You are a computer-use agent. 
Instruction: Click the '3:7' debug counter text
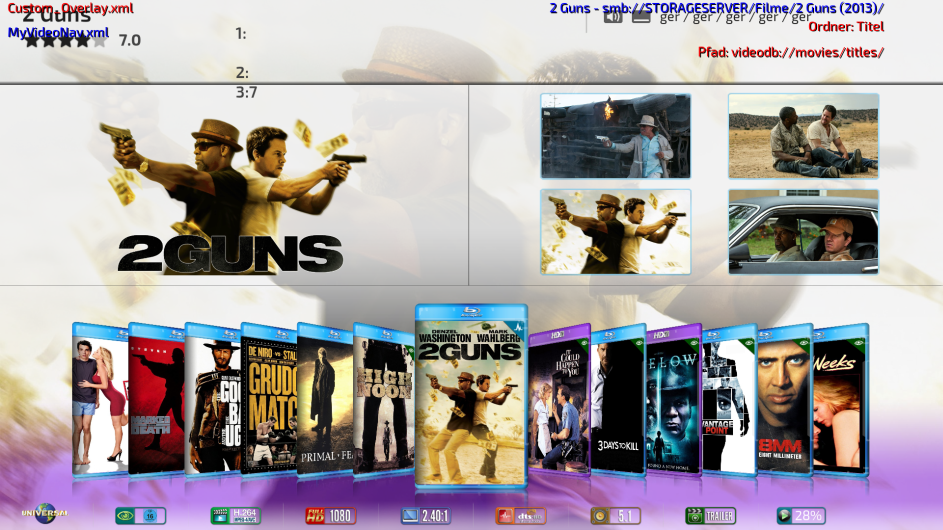(246, 92)
